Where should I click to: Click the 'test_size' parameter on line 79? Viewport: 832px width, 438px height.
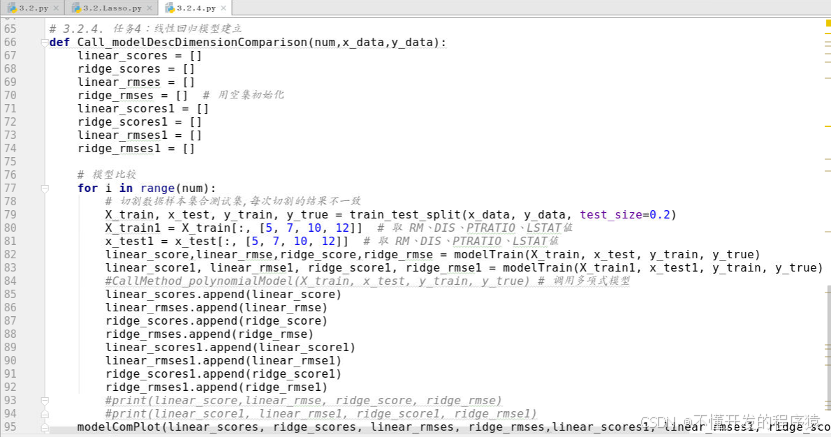tap(611, 215)
